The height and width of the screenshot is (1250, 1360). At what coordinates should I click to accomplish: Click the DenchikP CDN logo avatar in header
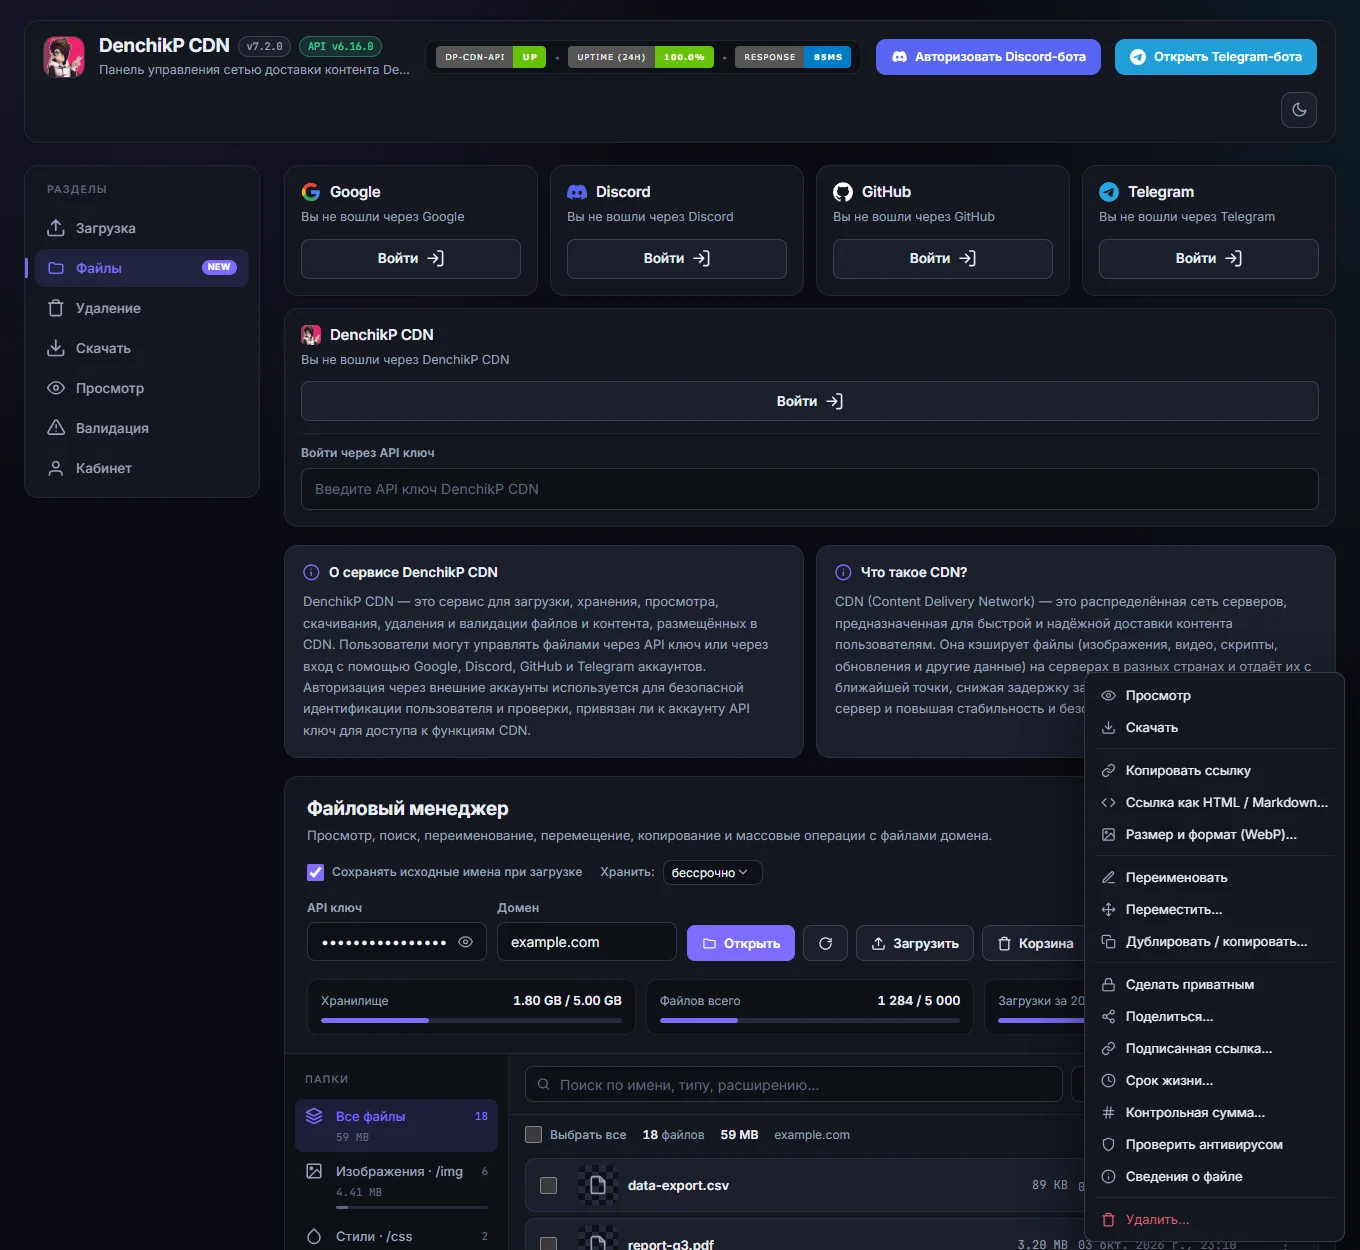pyautogui.click(x=64, y=56)
